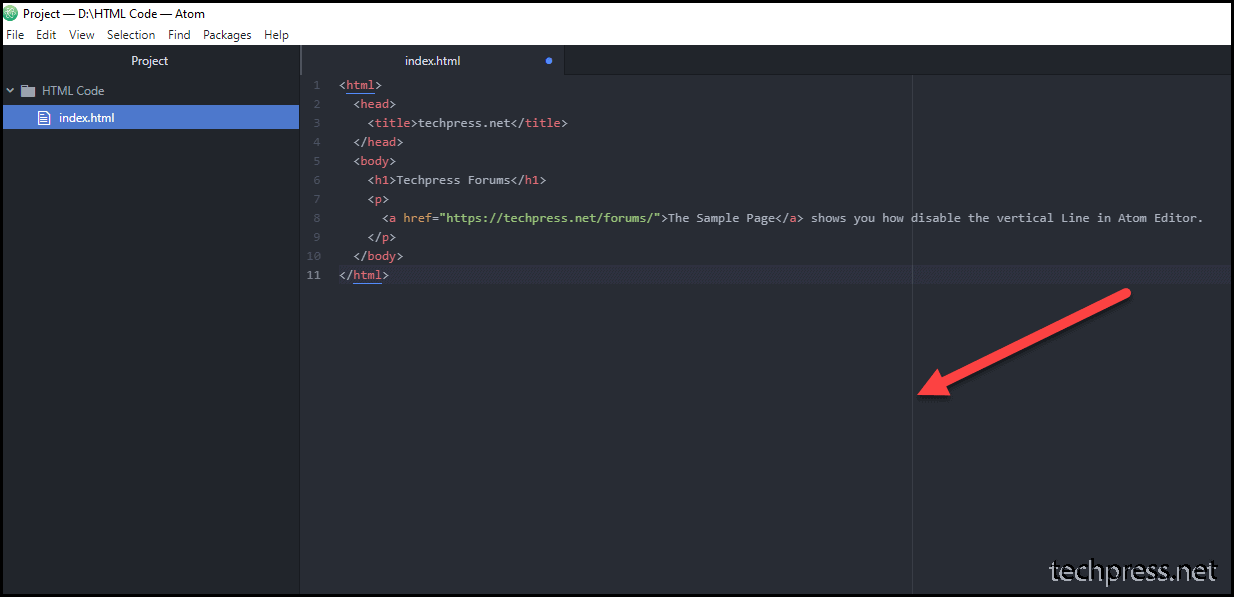This screenshot has height=597, width=1234.
Task: Click line number 8 in the gutter
Action: point(316,217)
